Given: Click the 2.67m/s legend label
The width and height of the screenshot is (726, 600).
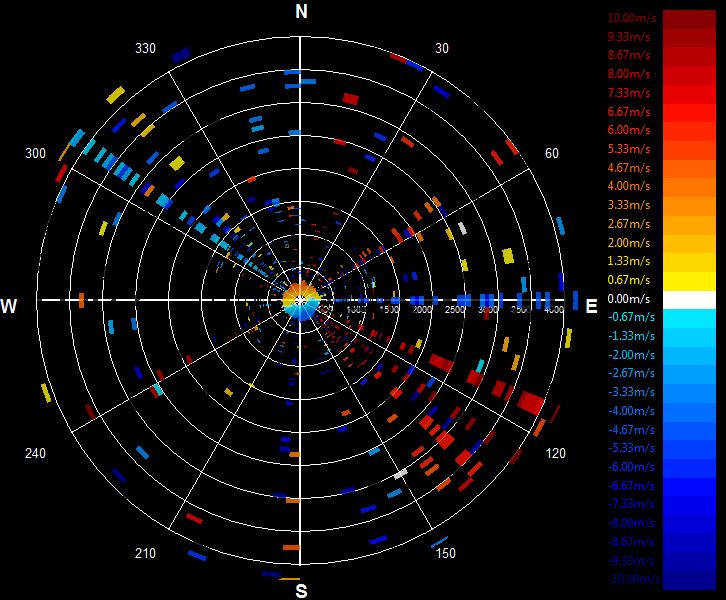Looking at the screenshot, I should [x=629, y=224].
